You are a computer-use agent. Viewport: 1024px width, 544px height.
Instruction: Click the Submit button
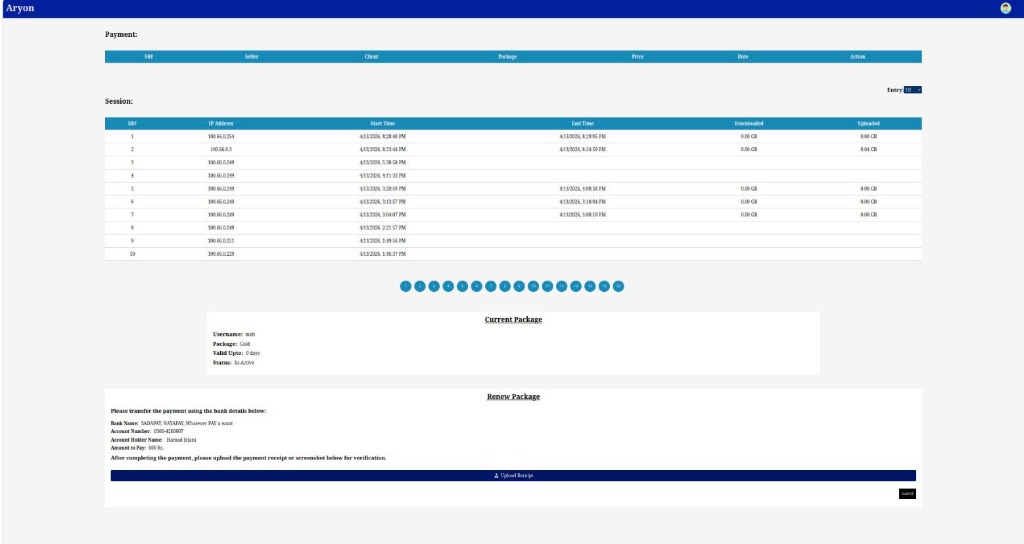[x=907, y=494]
